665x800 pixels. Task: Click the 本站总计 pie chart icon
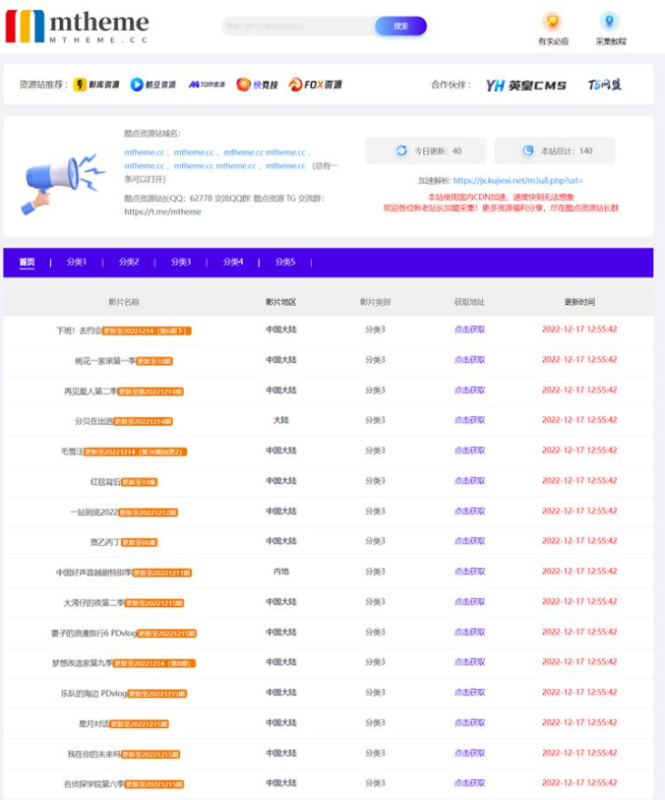[528, 151]
